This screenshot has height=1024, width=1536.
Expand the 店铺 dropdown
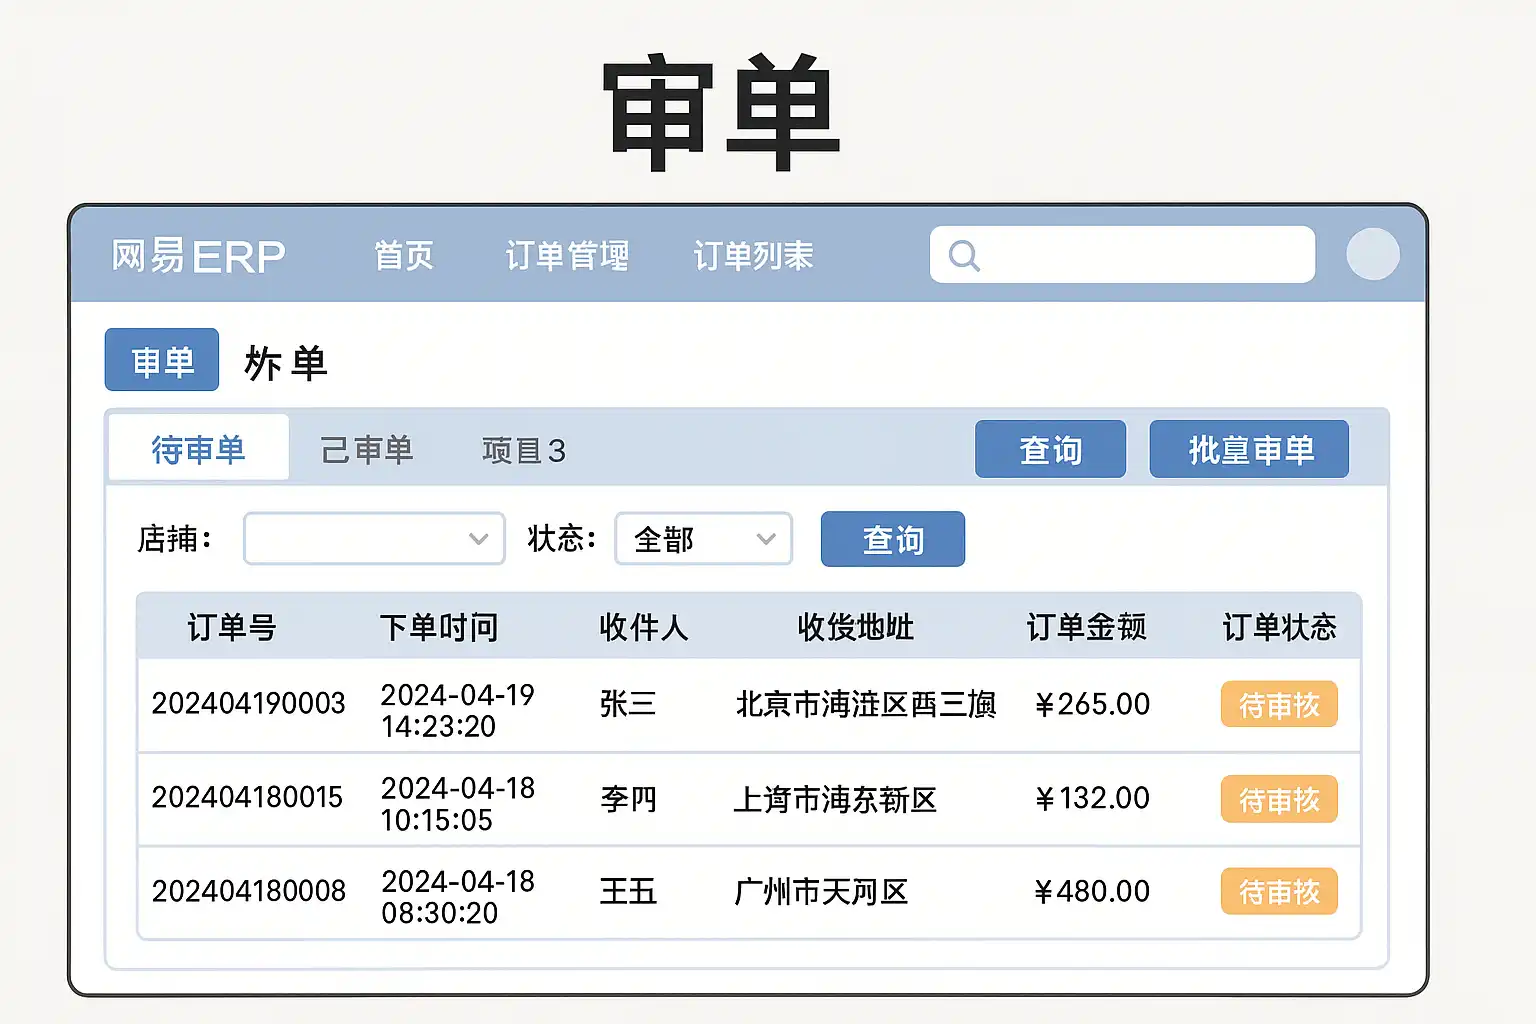click(x=374, y=539)
